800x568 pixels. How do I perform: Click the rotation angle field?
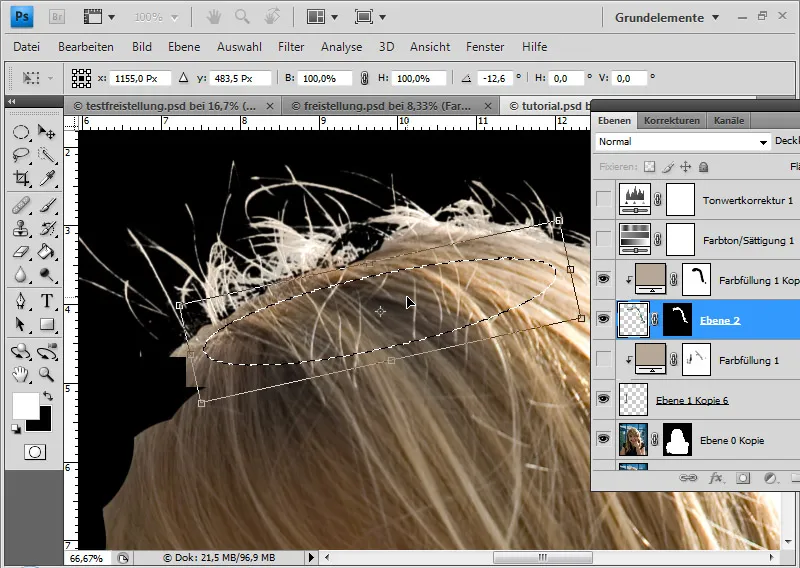click(495, 78)
